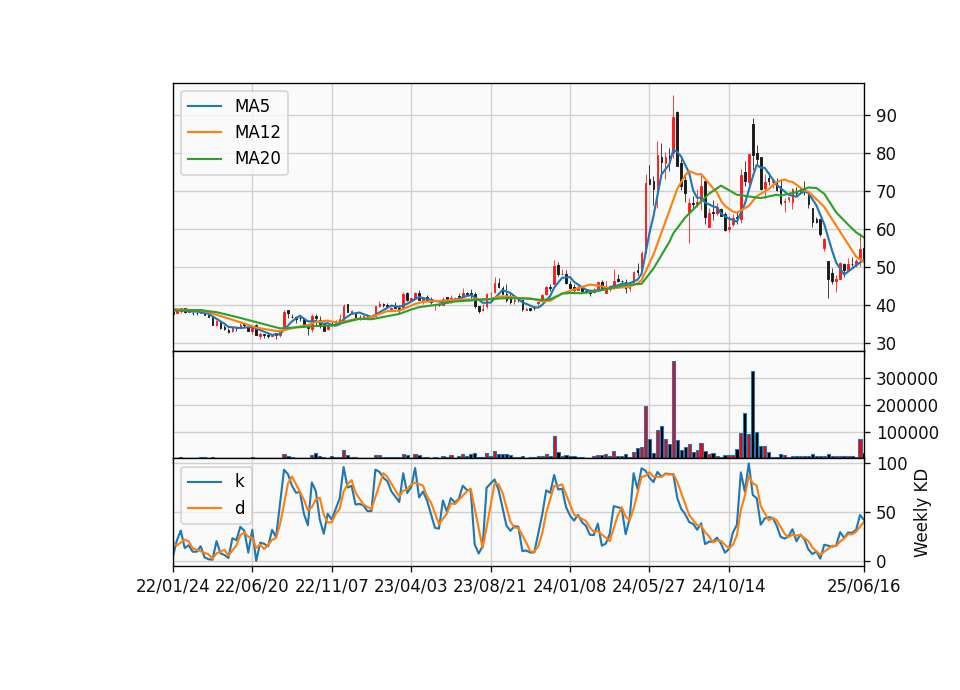Screen dimensions: 960x690
Task: Click the 100000 volume axis label
Action: pyautogui.click(x=907, y=433)
